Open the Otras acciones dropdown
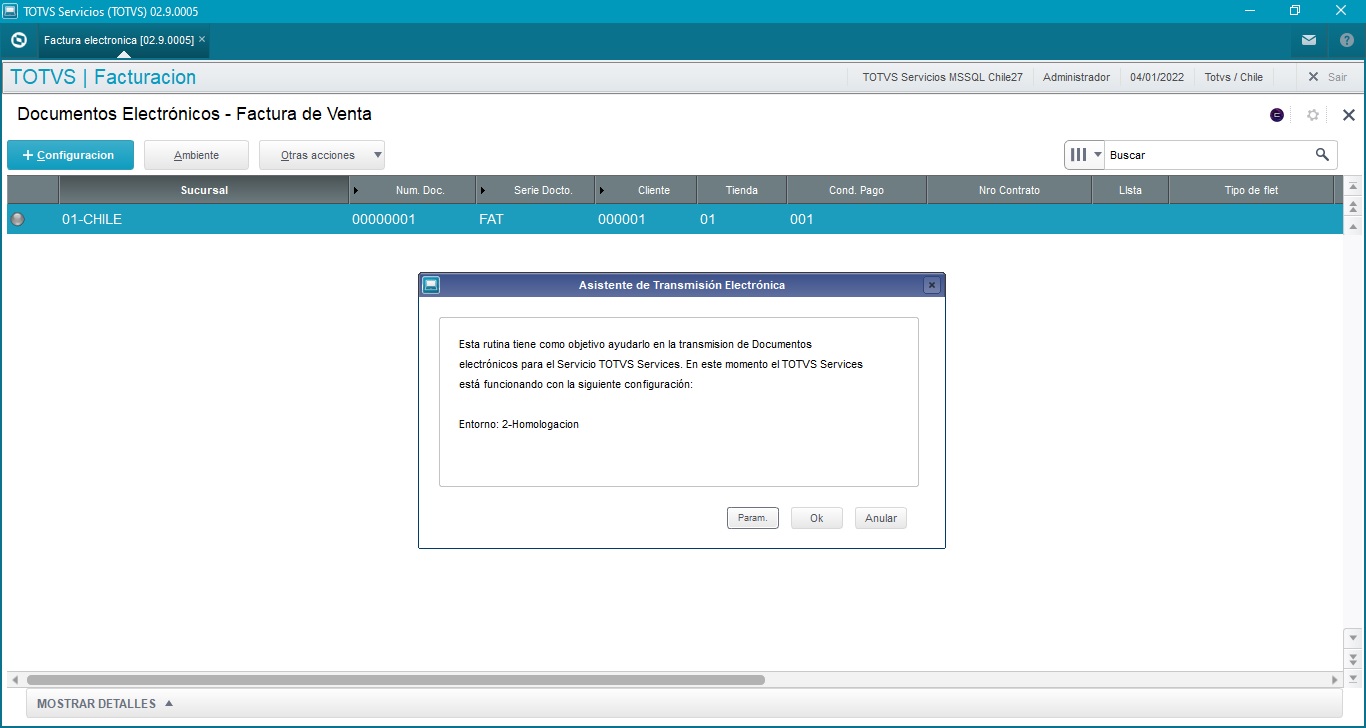This screenshot has width=1366, height=728. 321,155
